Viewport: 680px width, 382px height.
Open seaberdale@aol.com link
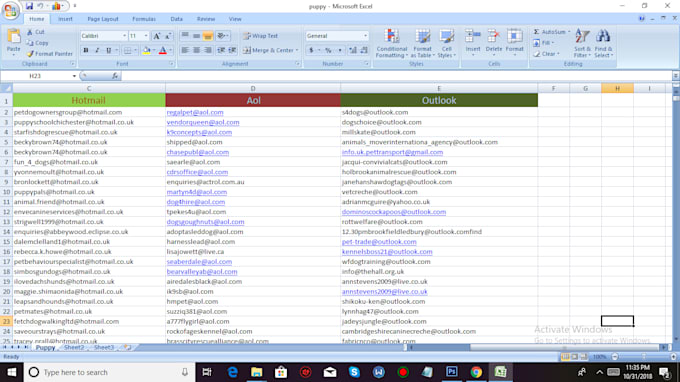(x=199, y=262)
